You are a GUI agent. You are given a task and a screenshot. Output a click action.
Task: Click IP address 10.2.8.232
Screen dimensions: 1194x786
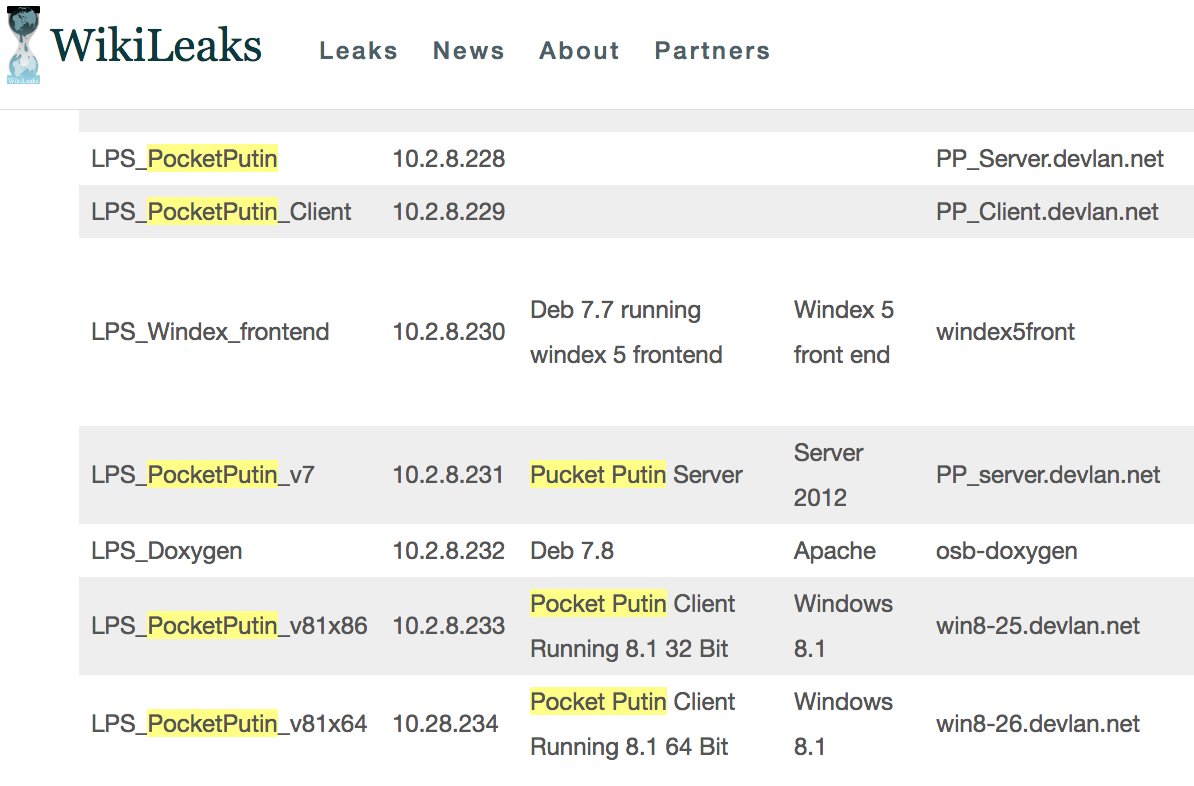click(448, 551)
